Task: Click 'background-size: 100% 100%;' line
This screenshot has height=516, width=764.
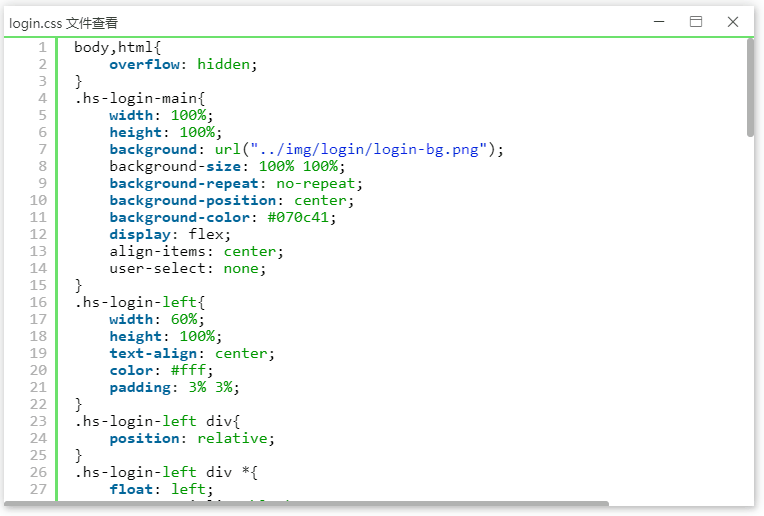Action: pos(228,166)
